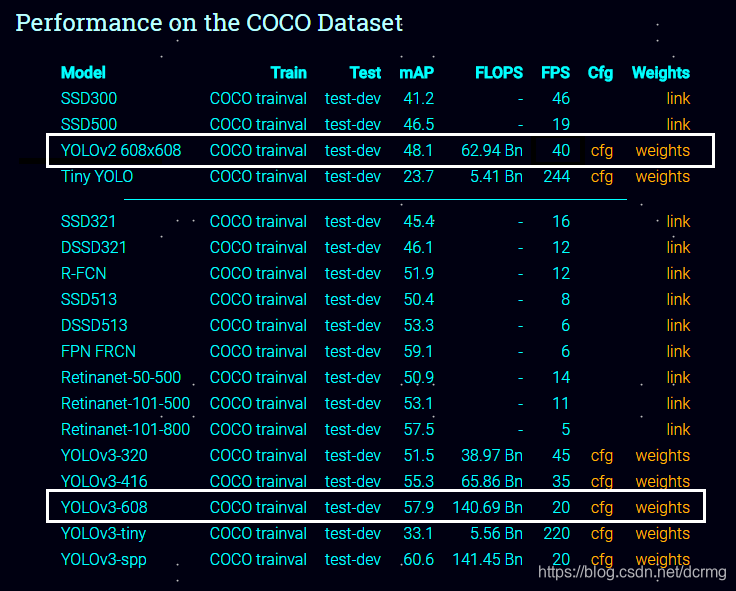Select the Retinanet-50-500 model name
This screenshot has height=591, width=736.
pos(121,377)
